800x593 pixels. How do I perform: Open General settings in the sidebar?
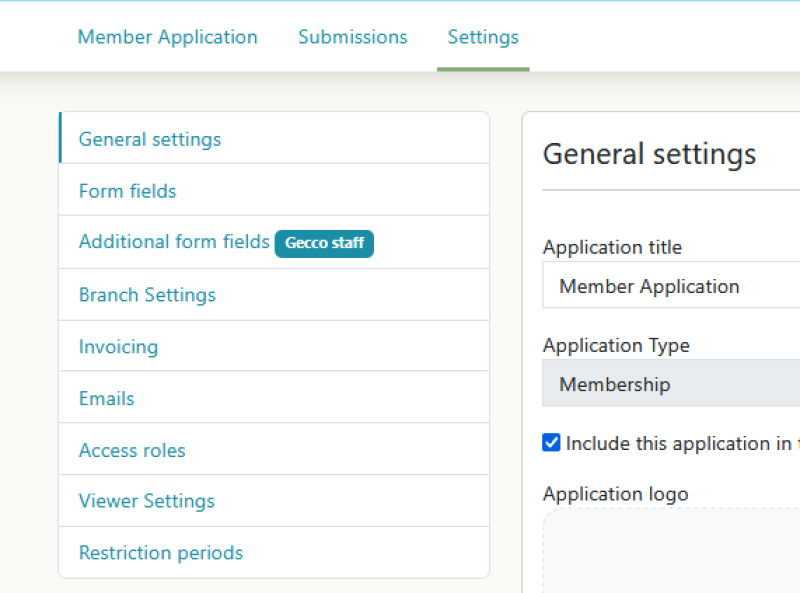coord(150,139)
